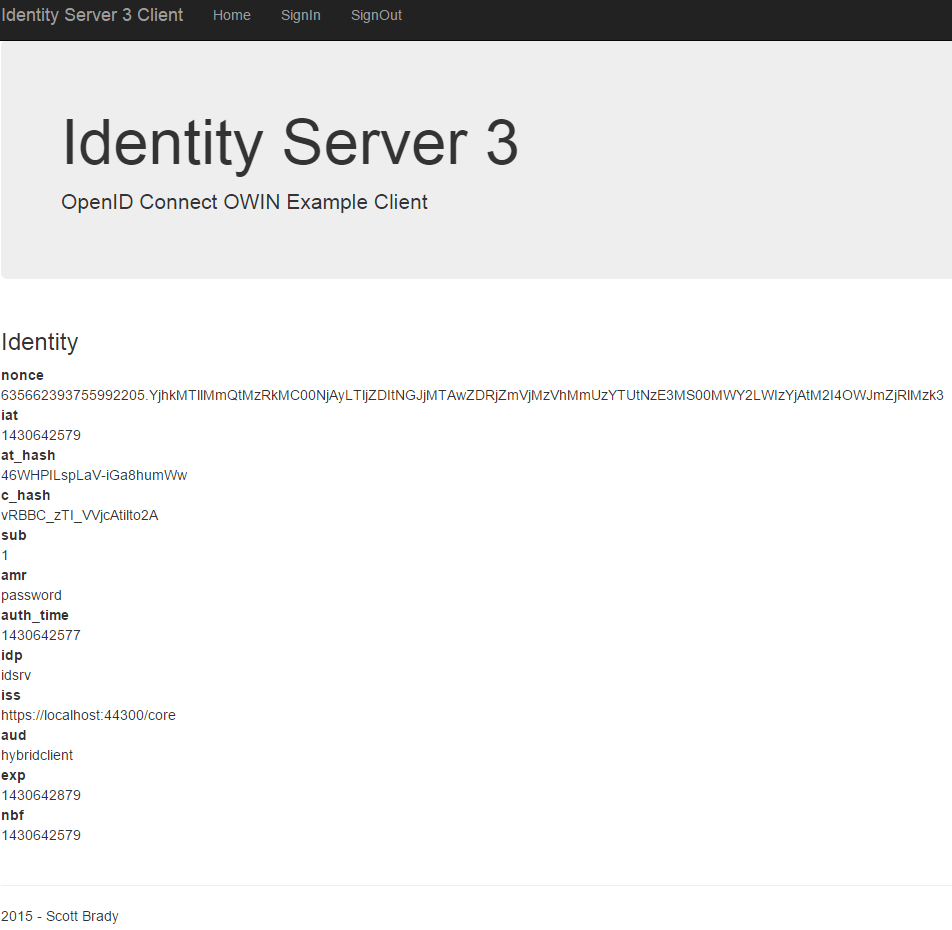Click the aud value 'hybridclient'
The width and height of the screenshot is (952, 930).
(x=37, y=755)
